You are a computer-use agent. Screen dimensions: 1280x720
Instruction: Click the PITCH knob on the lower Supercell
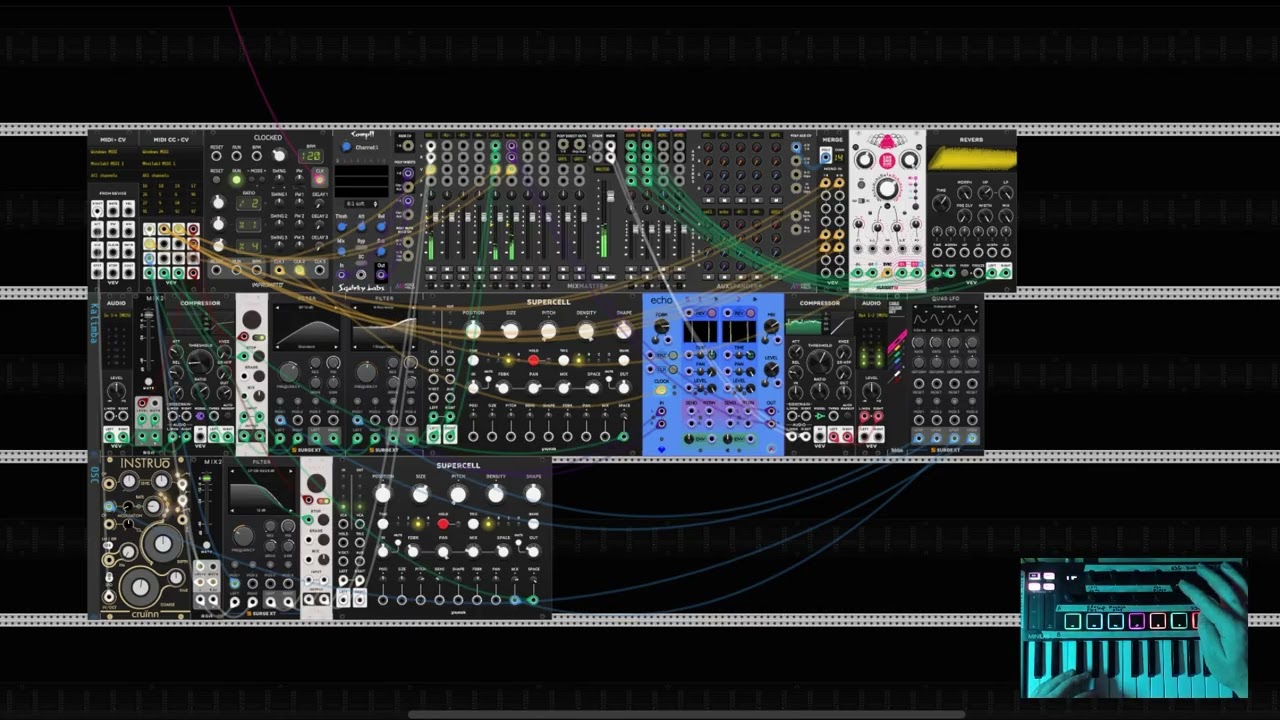pyautogui.click(x=458, y=494)
